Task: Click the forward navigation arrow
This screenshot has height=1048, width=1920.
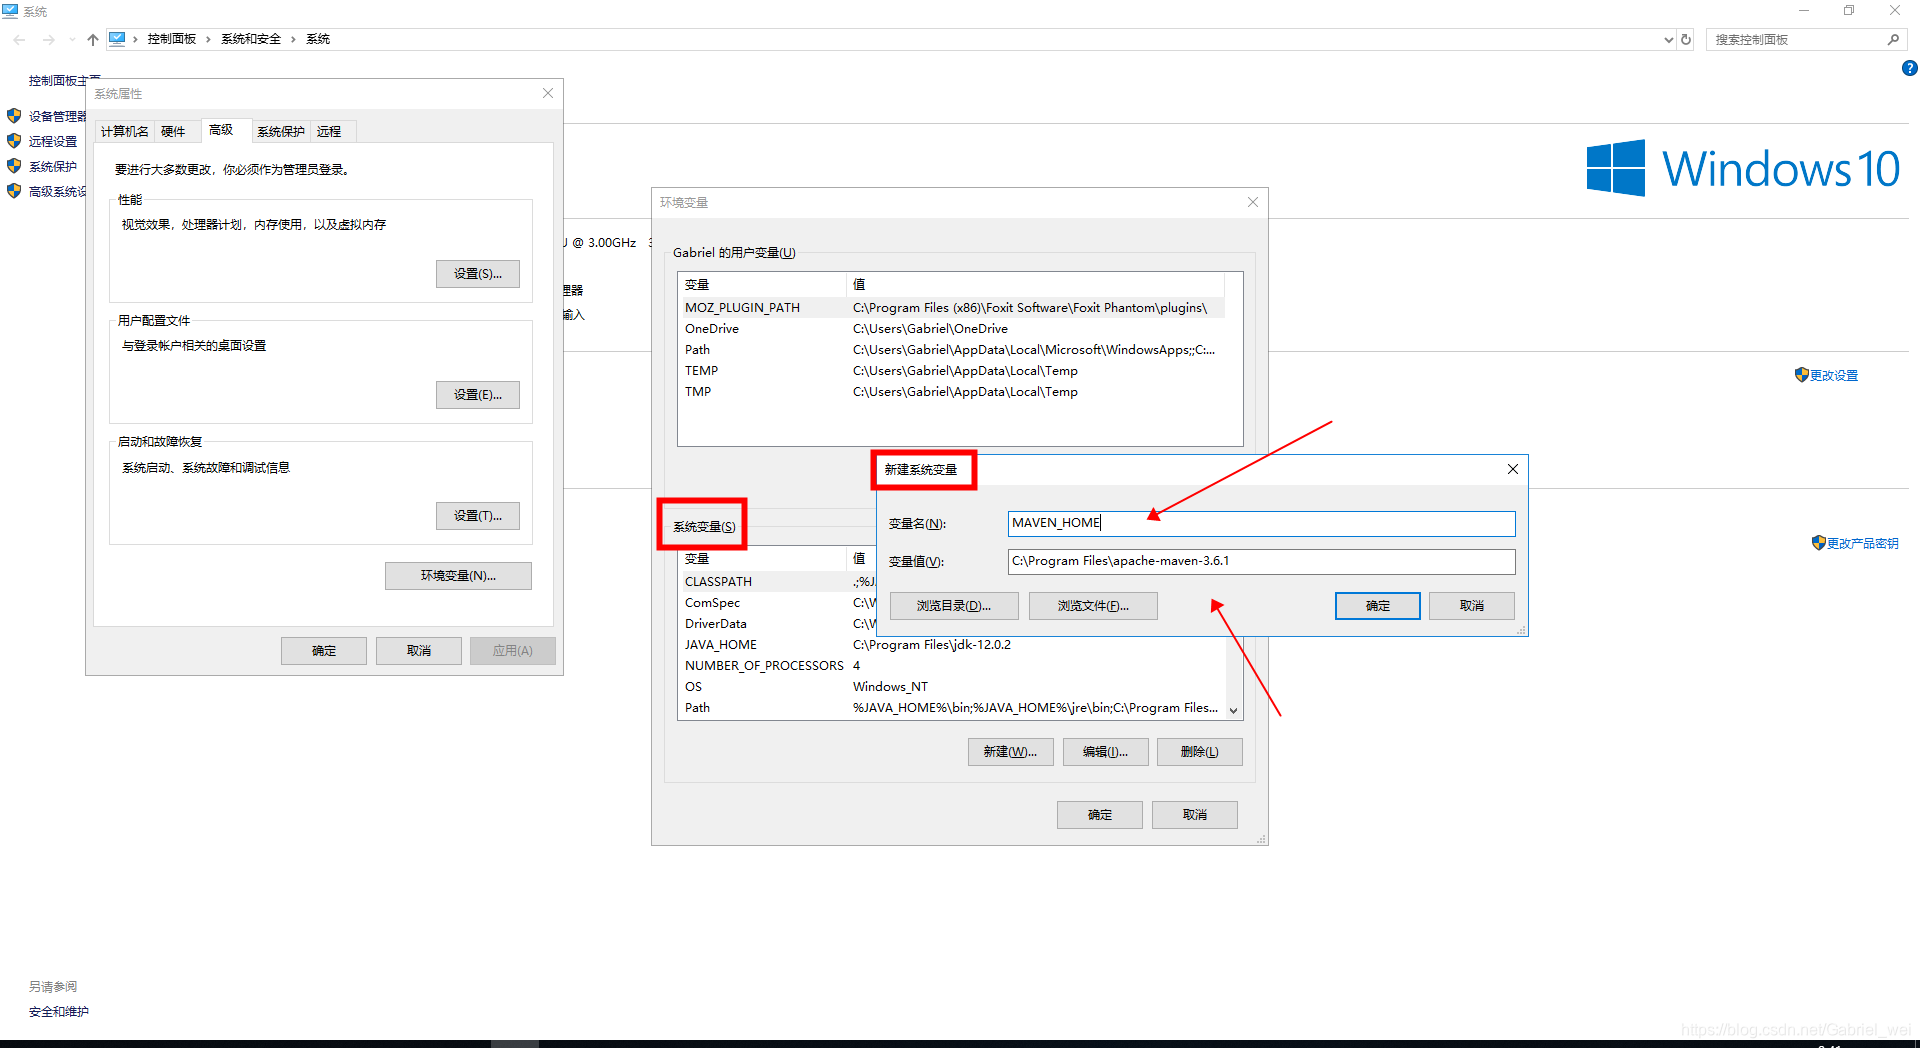Action: (49, 40)
